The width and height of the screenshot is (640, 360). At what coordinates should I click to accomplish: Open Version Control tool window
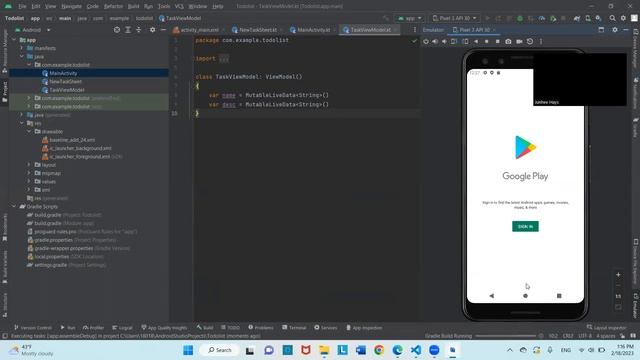(33, 328)
